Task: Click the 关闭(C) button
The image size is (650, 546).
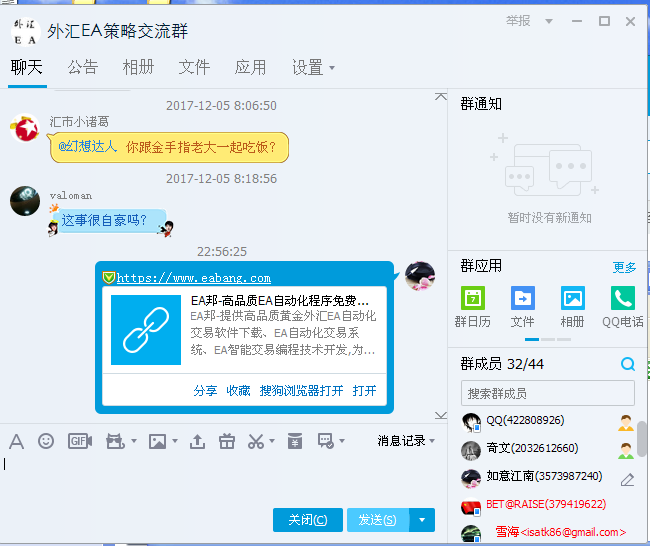Action: pyautogui.click(x=308, y=519)
